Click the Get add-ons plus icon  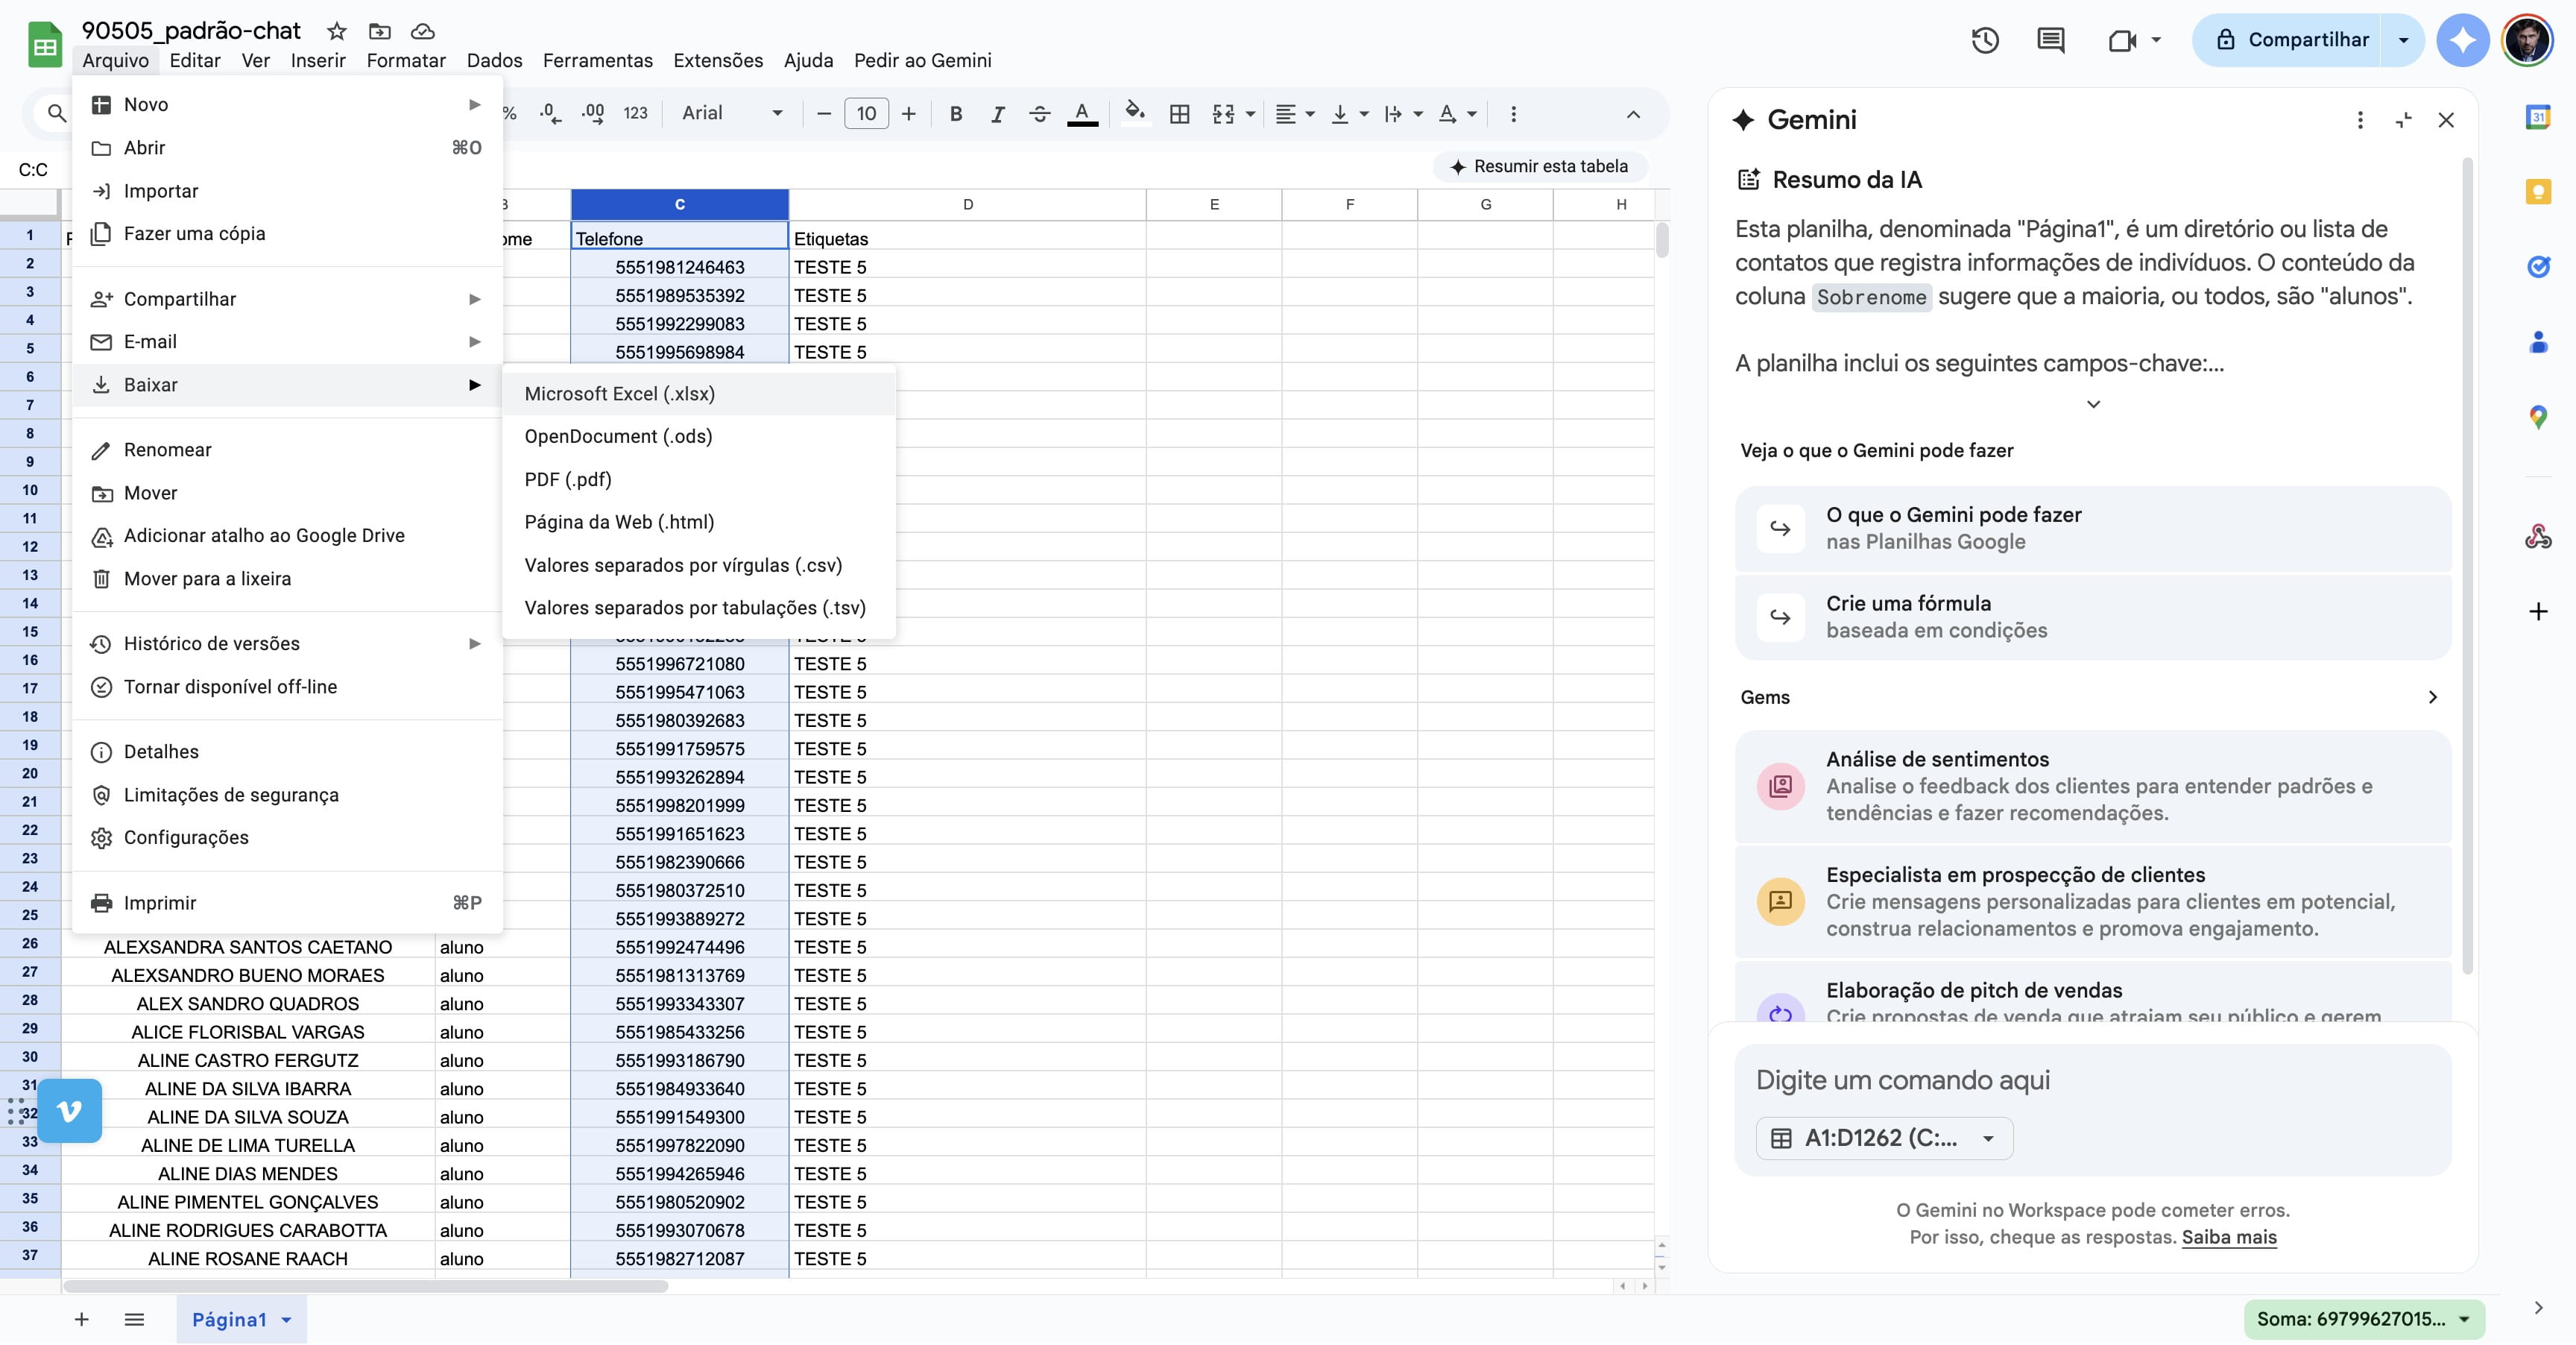pyautogui.click(x=2538, y=611)
